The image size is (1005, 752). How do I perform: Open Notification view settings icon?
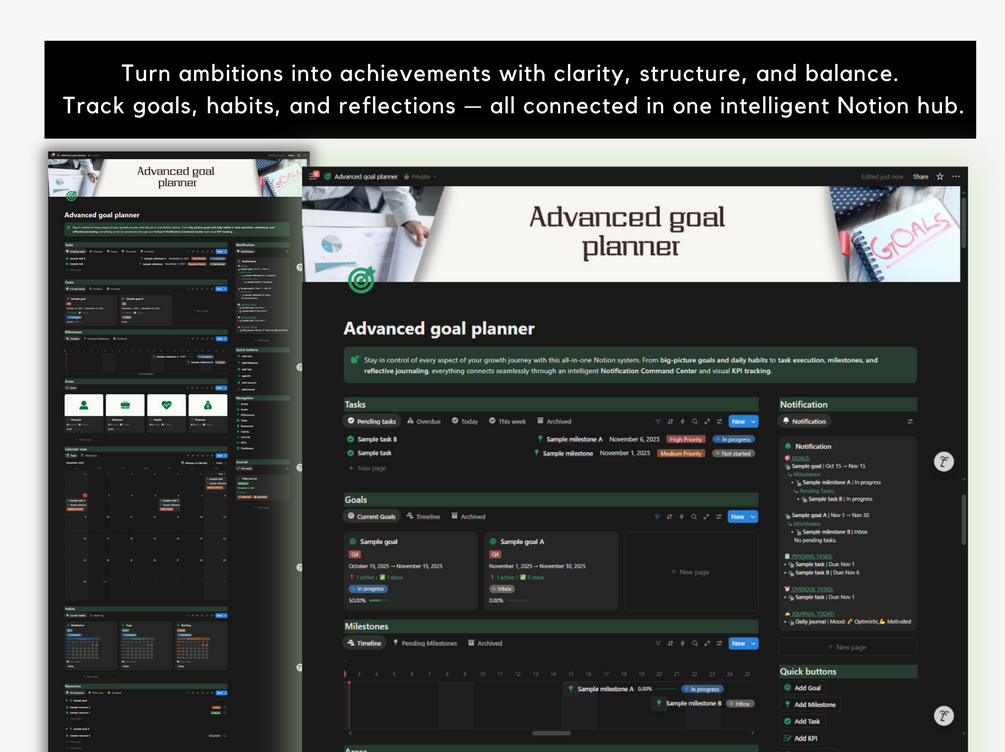tap(909, 421)
